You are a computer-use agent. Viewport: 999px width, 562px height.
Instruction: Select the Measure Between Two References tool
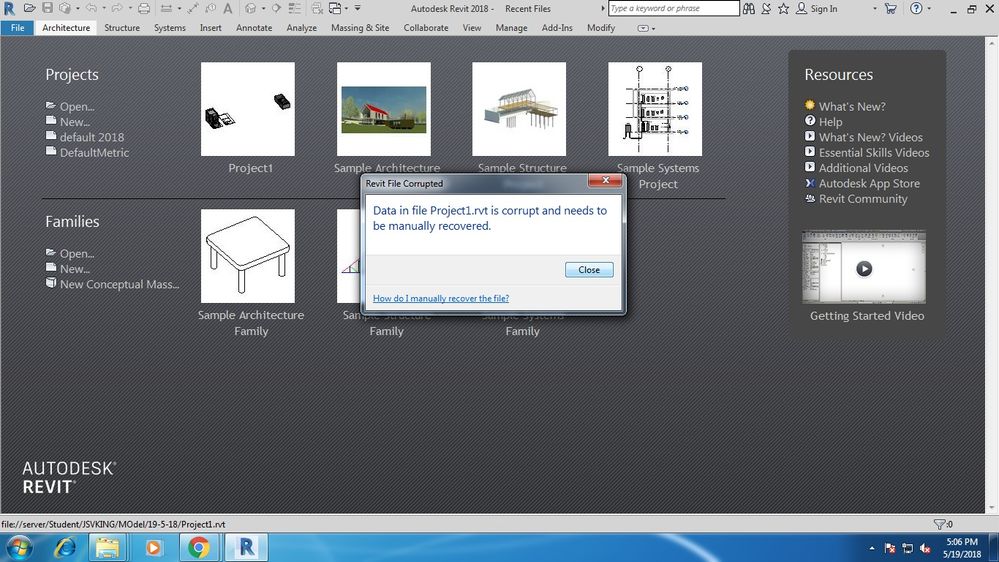pyautogui.click(x=166, y=8)
